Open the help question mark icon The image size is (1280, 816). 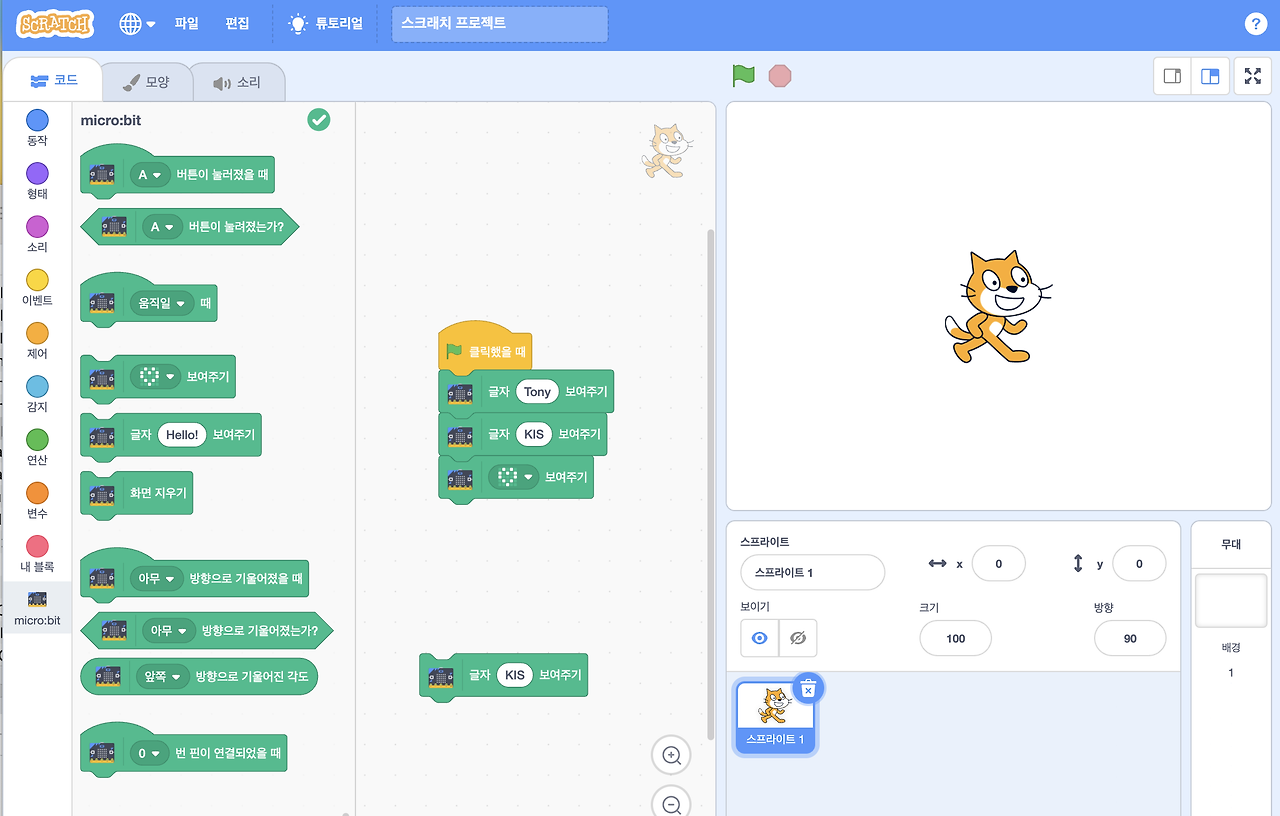pyautogui.click(x=1255, y=24)
